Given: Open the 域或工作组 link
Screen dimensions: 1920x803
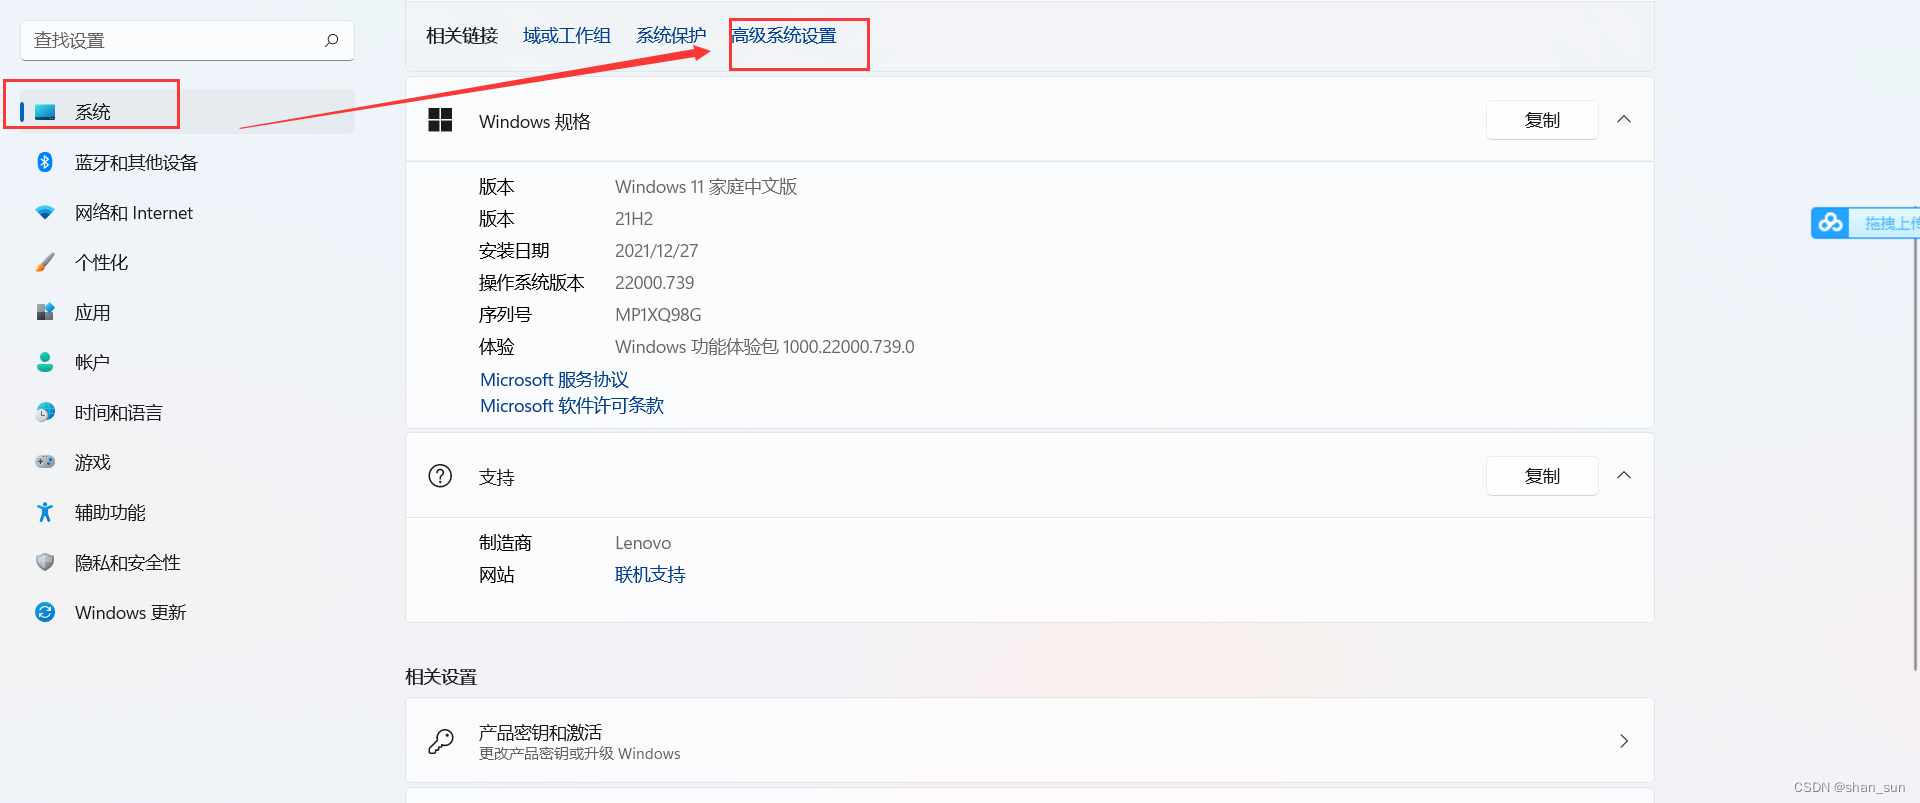Looking at the screenshot, I should [567, 36].
